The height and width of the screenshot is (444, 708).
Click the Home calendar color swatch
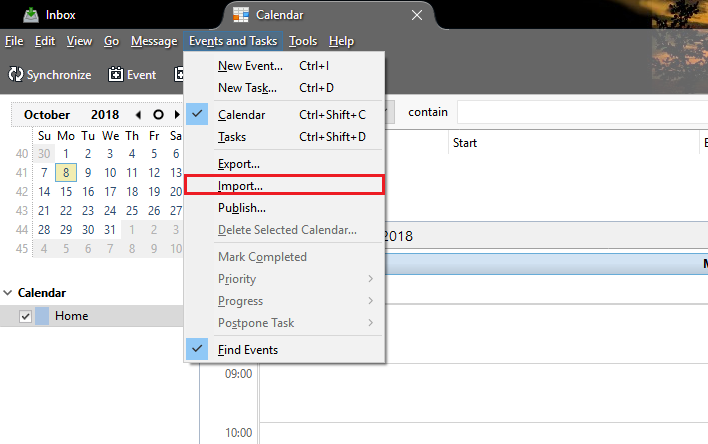tap(42, 316)
